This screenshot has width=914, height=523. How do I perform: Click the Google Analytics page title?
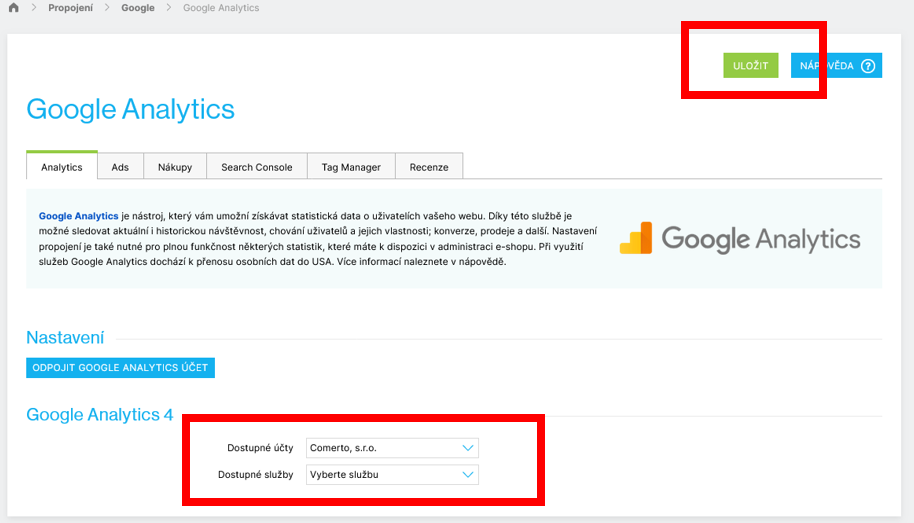coord(131,109)
